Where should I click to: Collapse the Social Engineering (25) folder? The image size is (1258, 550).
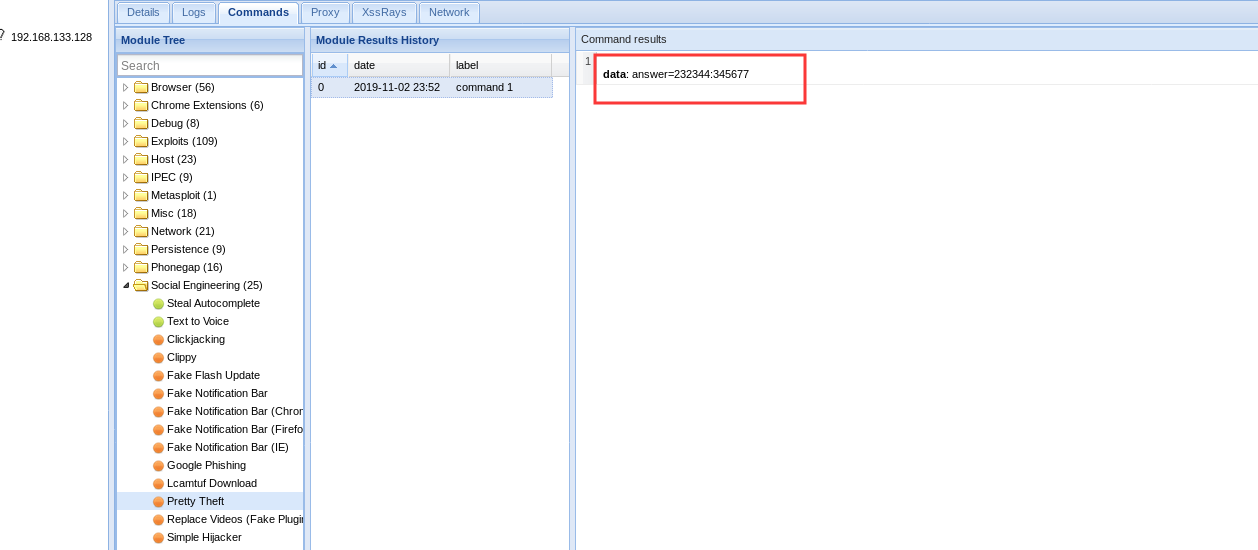tap(126, 285)
